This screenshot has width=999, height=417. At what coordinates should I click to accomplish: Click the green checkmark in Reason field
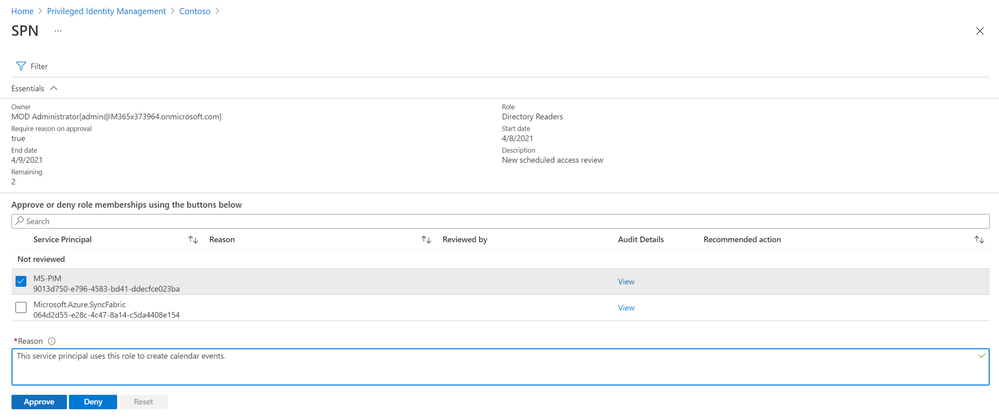(x=982, y=355)
